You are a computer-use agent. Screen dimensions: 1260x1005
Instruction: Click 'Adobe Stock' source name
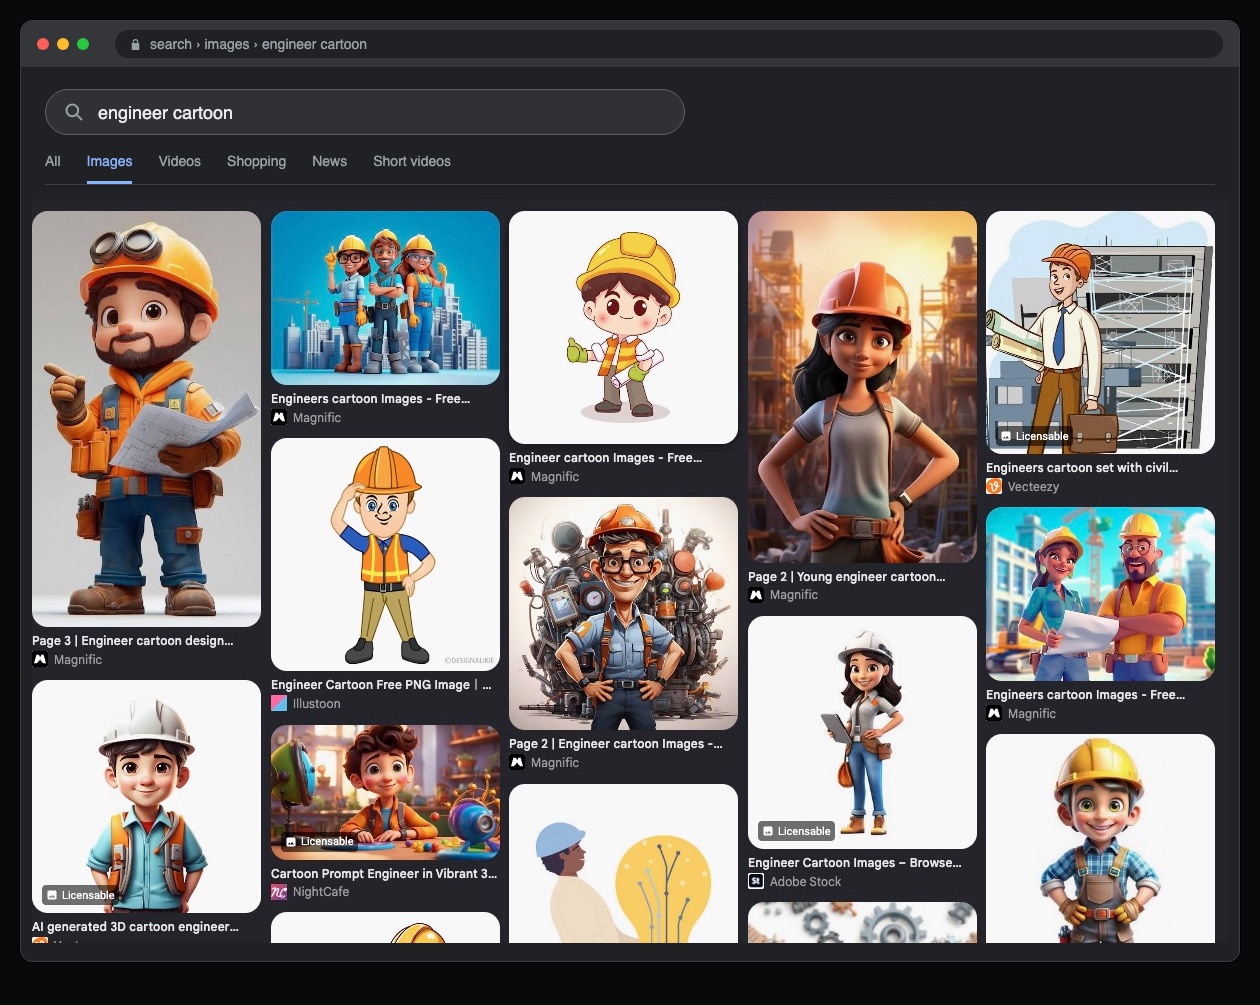coord(805,881)
